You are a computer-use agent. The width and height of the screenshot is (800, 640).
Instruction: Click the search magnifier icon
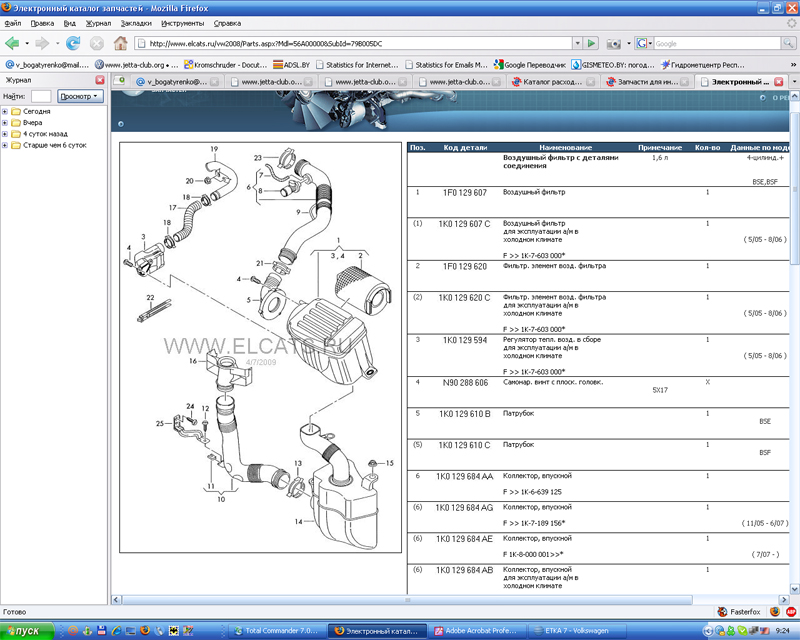788,43
